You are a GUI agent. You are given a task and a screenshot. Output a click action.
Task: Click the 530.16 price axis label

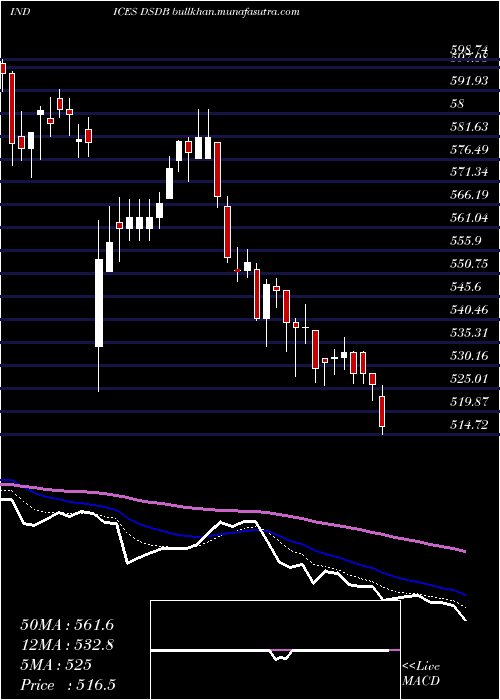click(x=469, y=356)
